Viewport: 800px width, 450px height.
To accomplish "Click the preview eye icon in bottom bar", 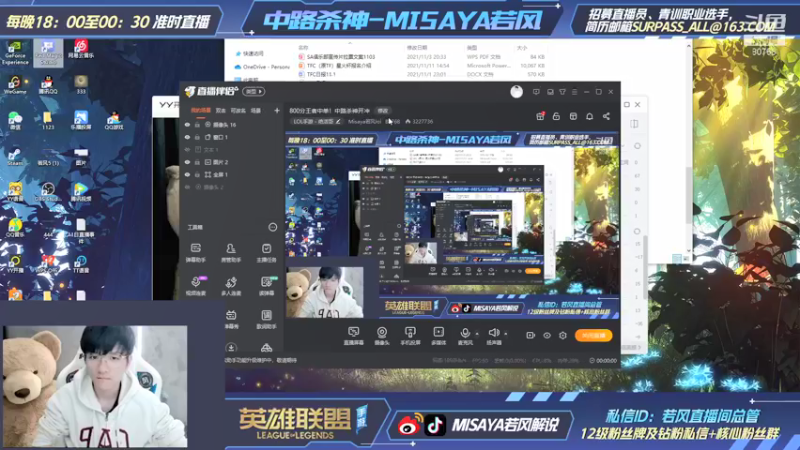I will click(546, 335).
